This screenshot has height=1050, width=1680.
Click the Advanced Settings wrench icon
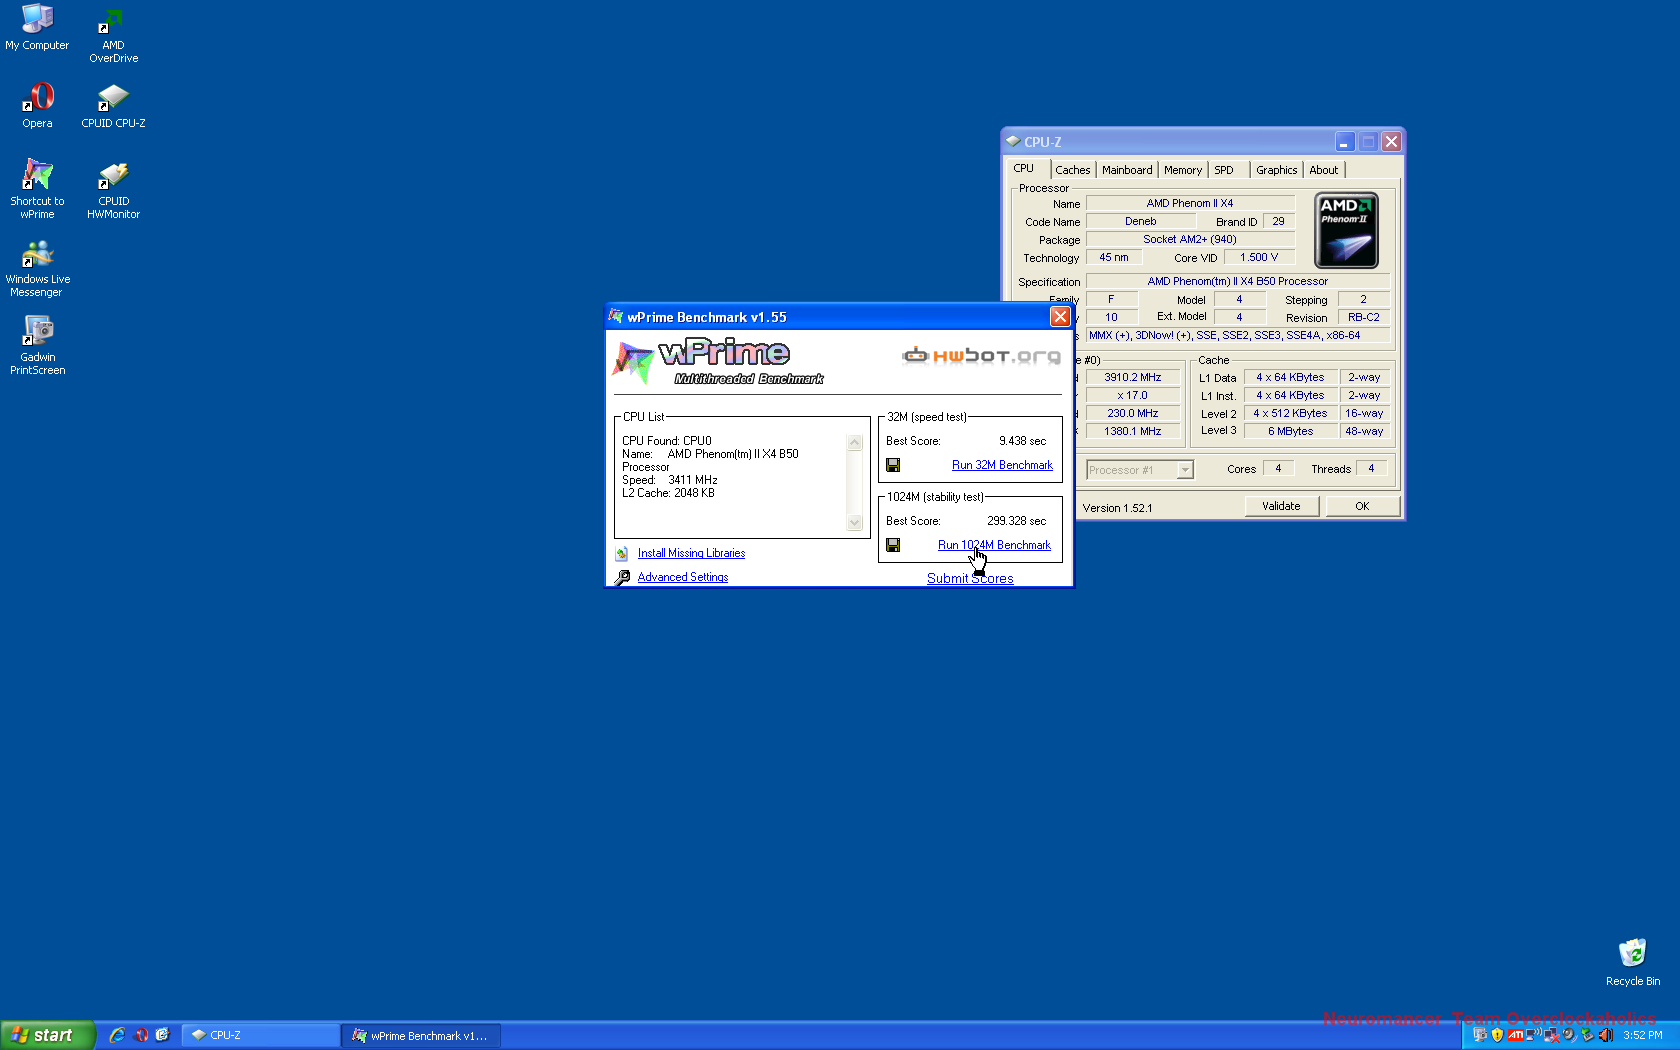click(x=622, y=577)
